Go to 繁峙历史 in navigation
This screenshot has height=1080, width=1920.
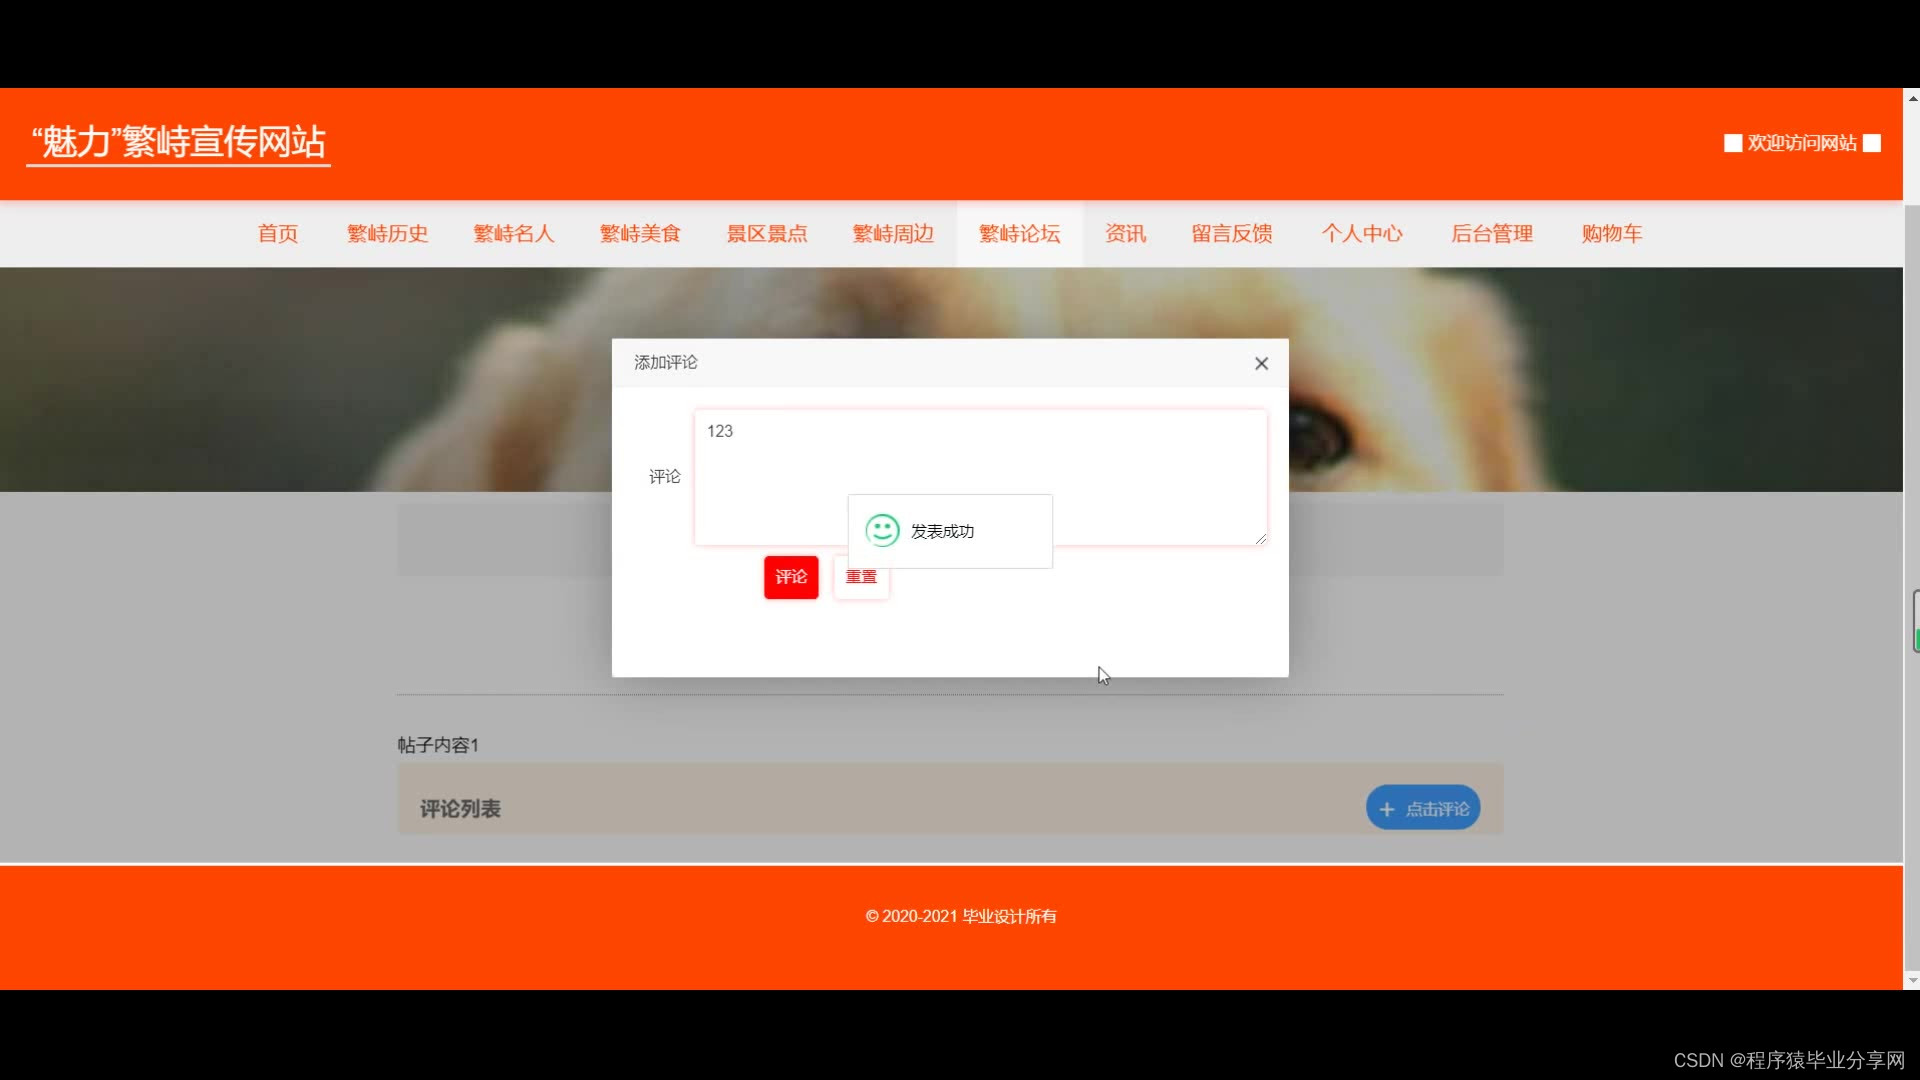(x=388, y=233)
